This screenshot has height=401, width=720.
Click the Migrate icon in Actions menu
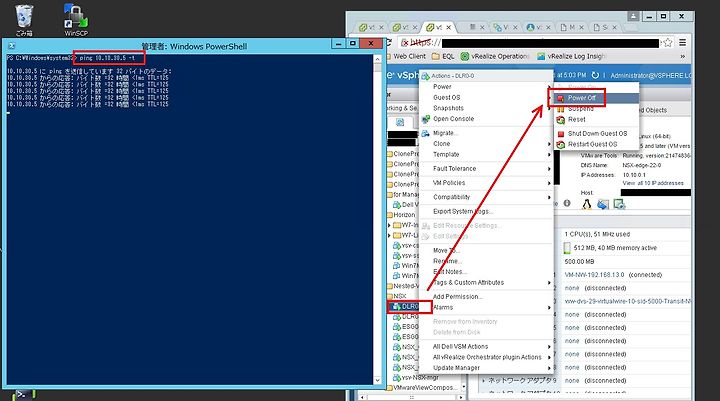(x=426, y=133)
